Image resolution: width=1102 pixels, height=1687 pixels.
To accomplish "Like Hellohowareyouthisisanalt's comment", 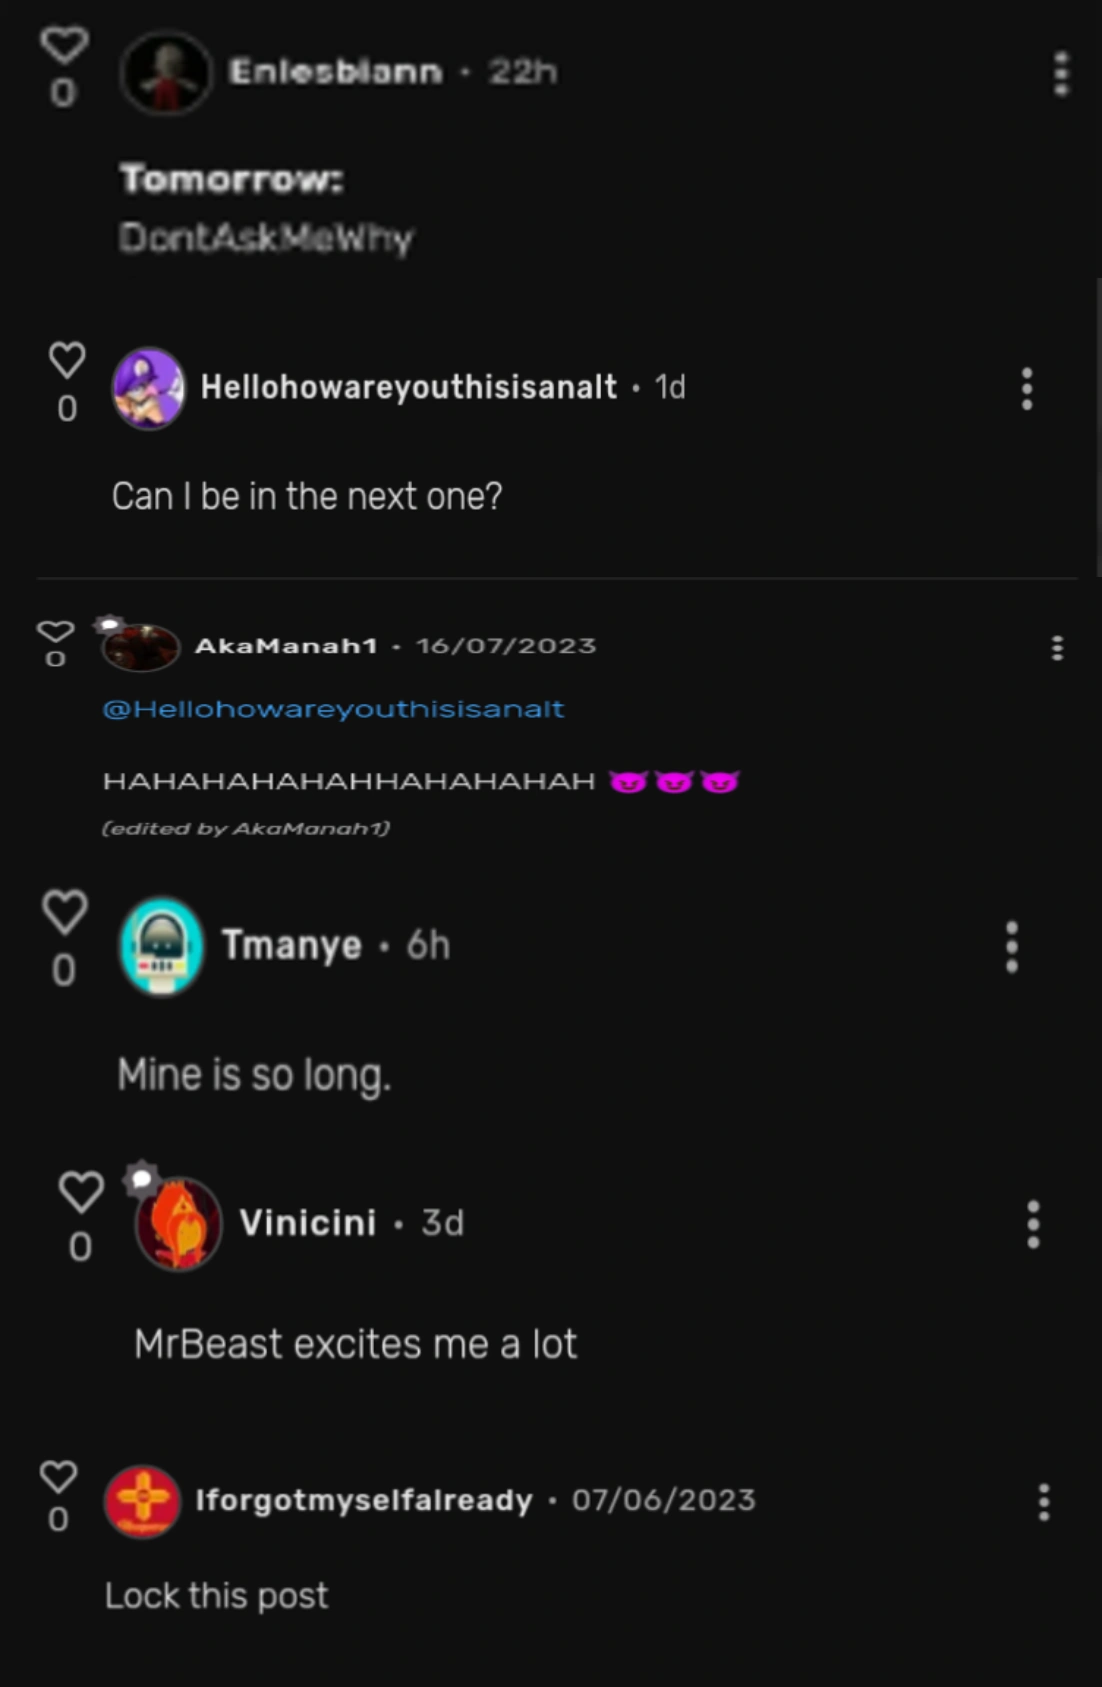I will 67,360.
